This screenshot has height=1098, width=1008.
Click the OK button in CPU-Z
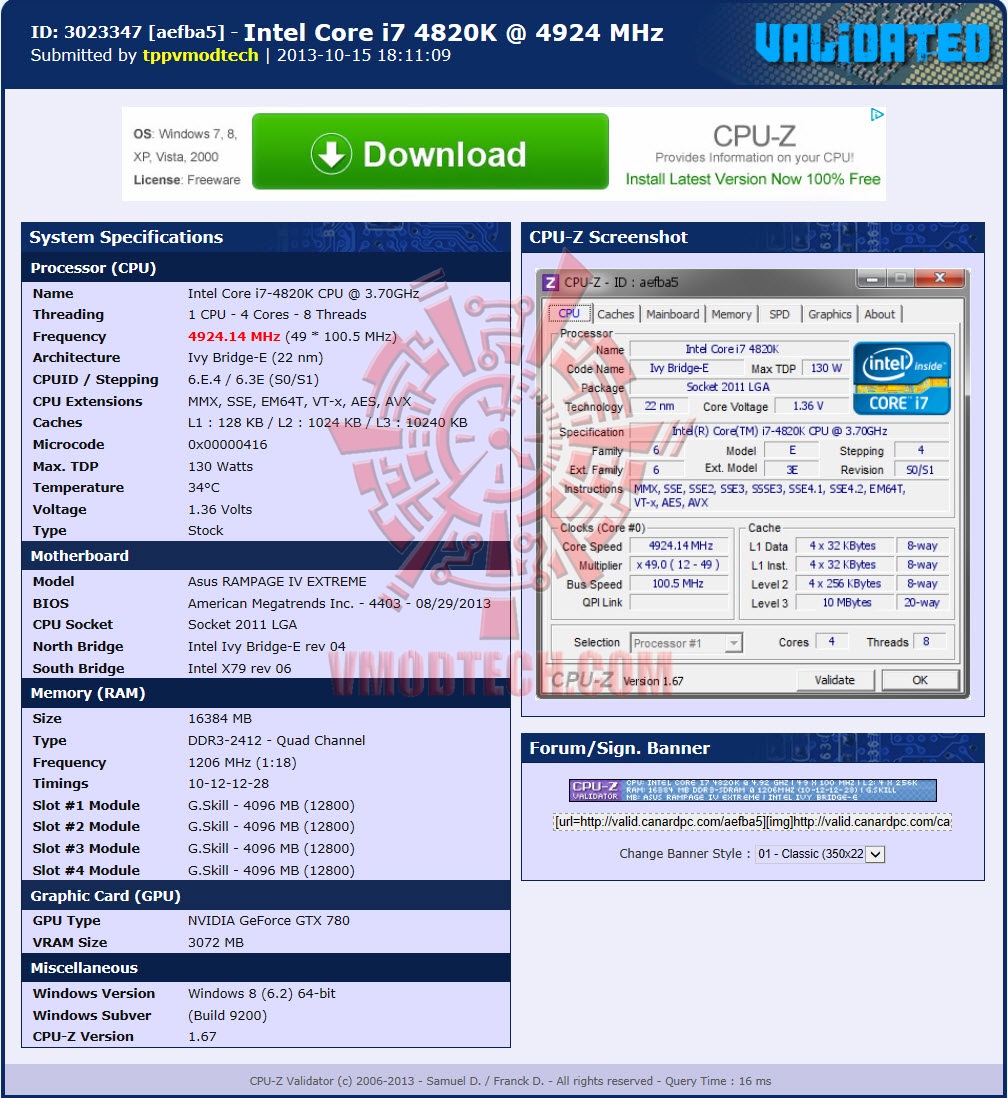coord(920,680)
